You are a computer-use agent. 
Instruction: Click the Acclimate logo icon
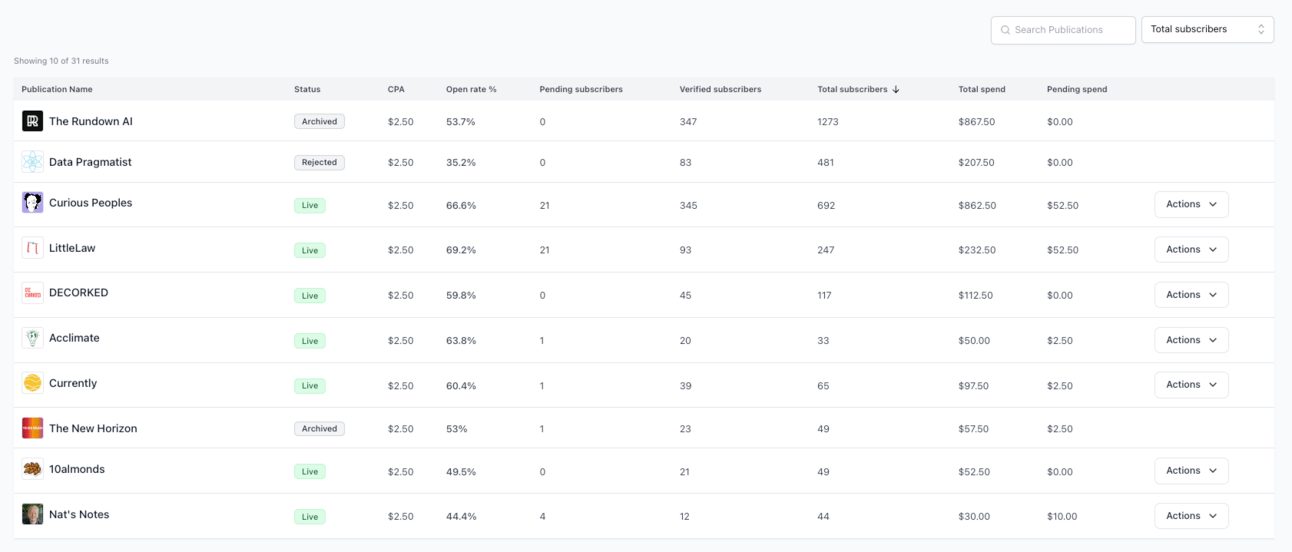[x=33, y=338]
